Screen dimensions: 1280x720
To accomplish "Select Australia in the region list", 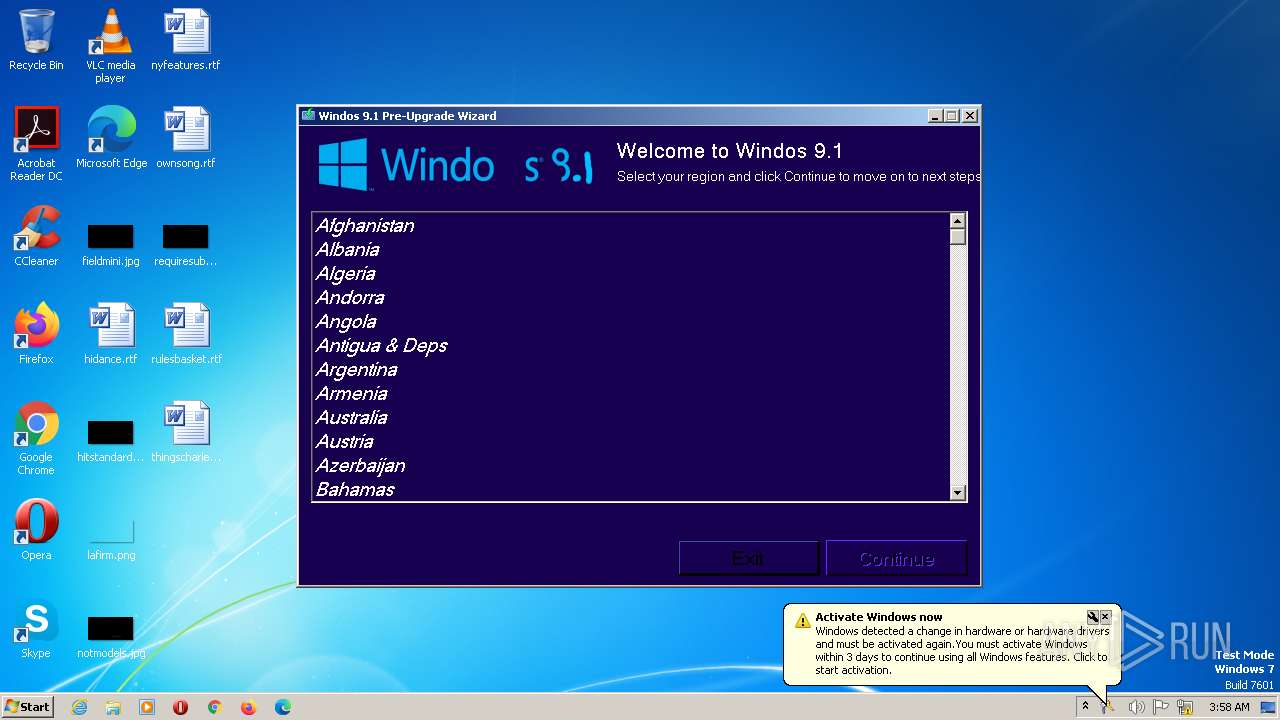I will (631, 418).
